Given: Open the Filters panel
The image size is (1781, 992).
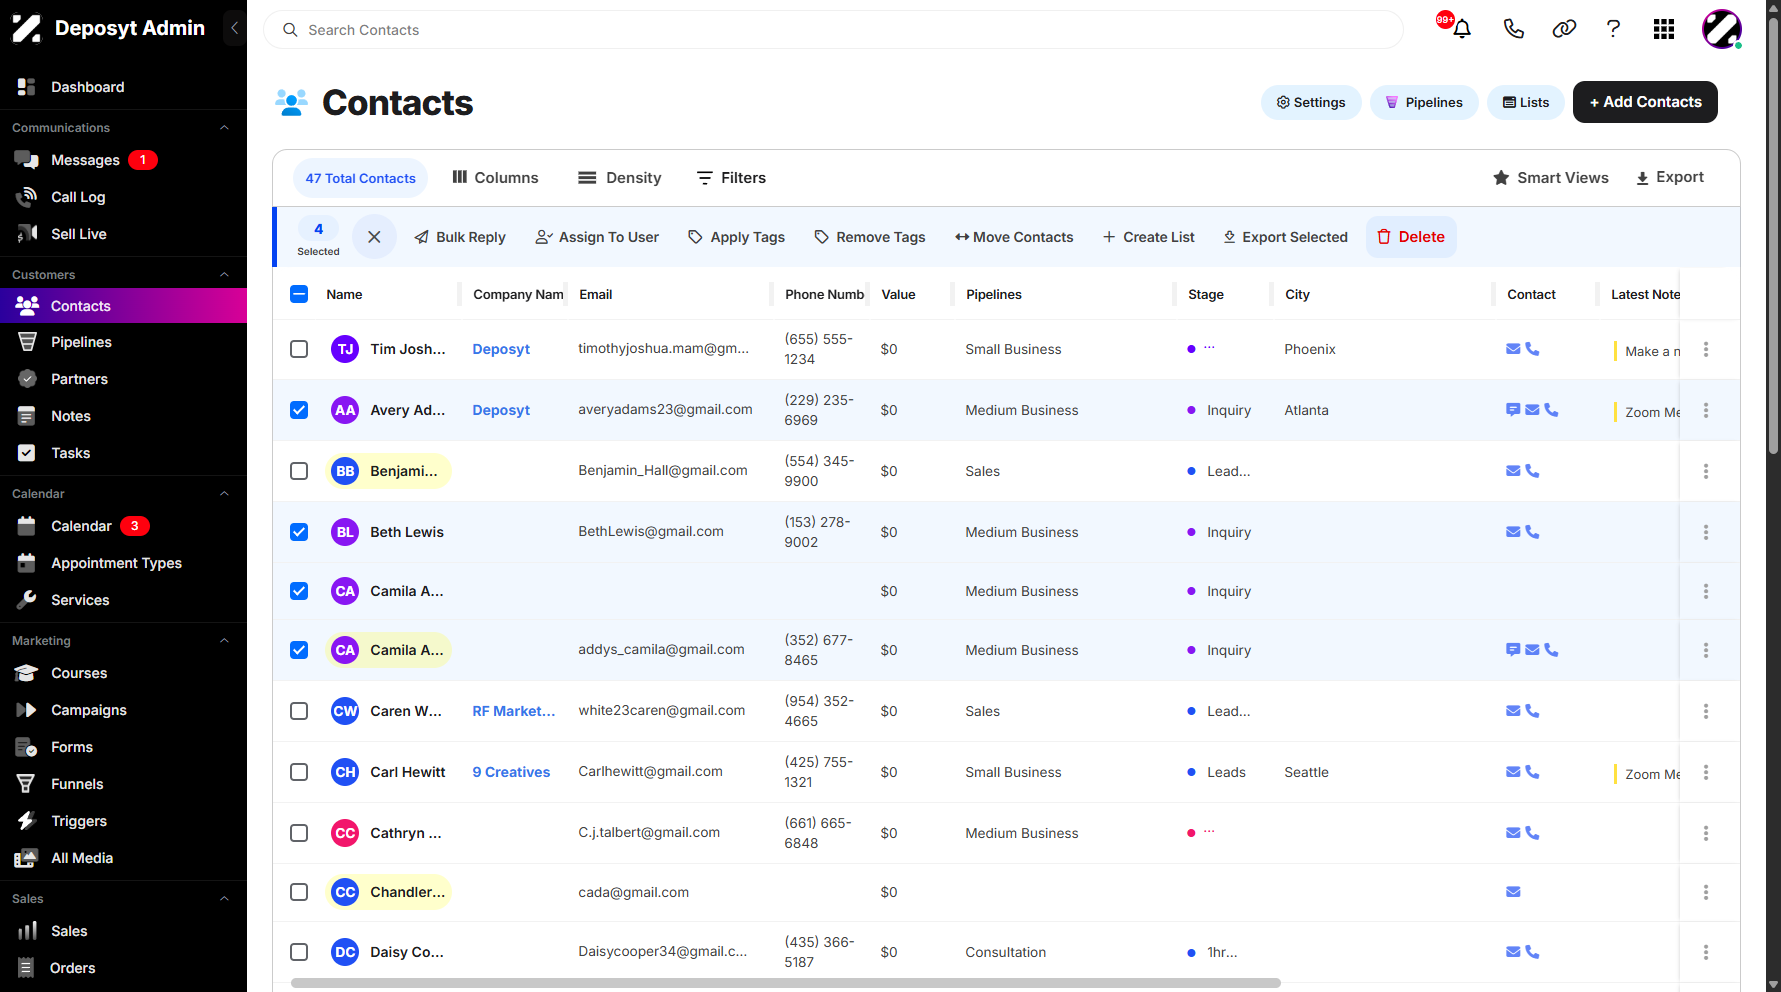Looking at the screenshot, I should coord(731,178).
